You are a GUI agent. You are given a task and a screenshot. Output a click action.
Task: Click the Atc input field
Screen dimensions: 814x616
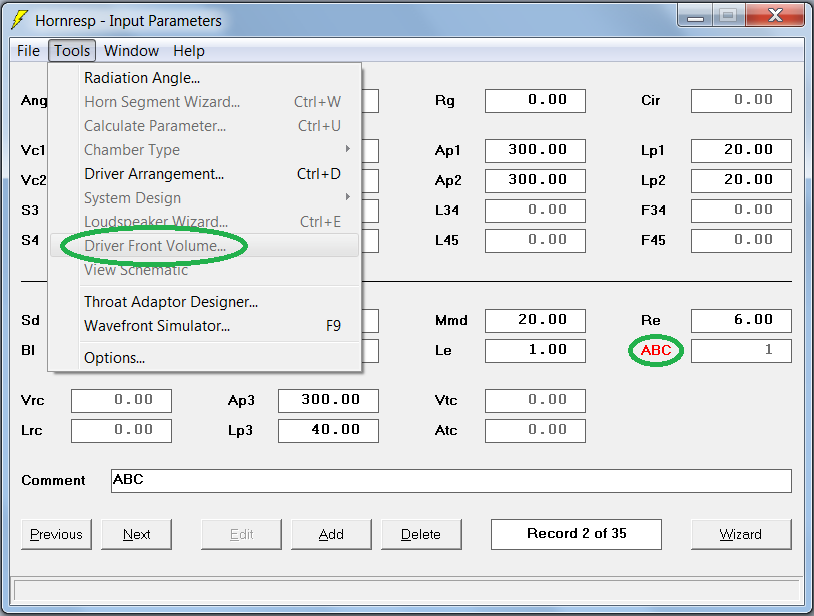[x=535, y=431]
